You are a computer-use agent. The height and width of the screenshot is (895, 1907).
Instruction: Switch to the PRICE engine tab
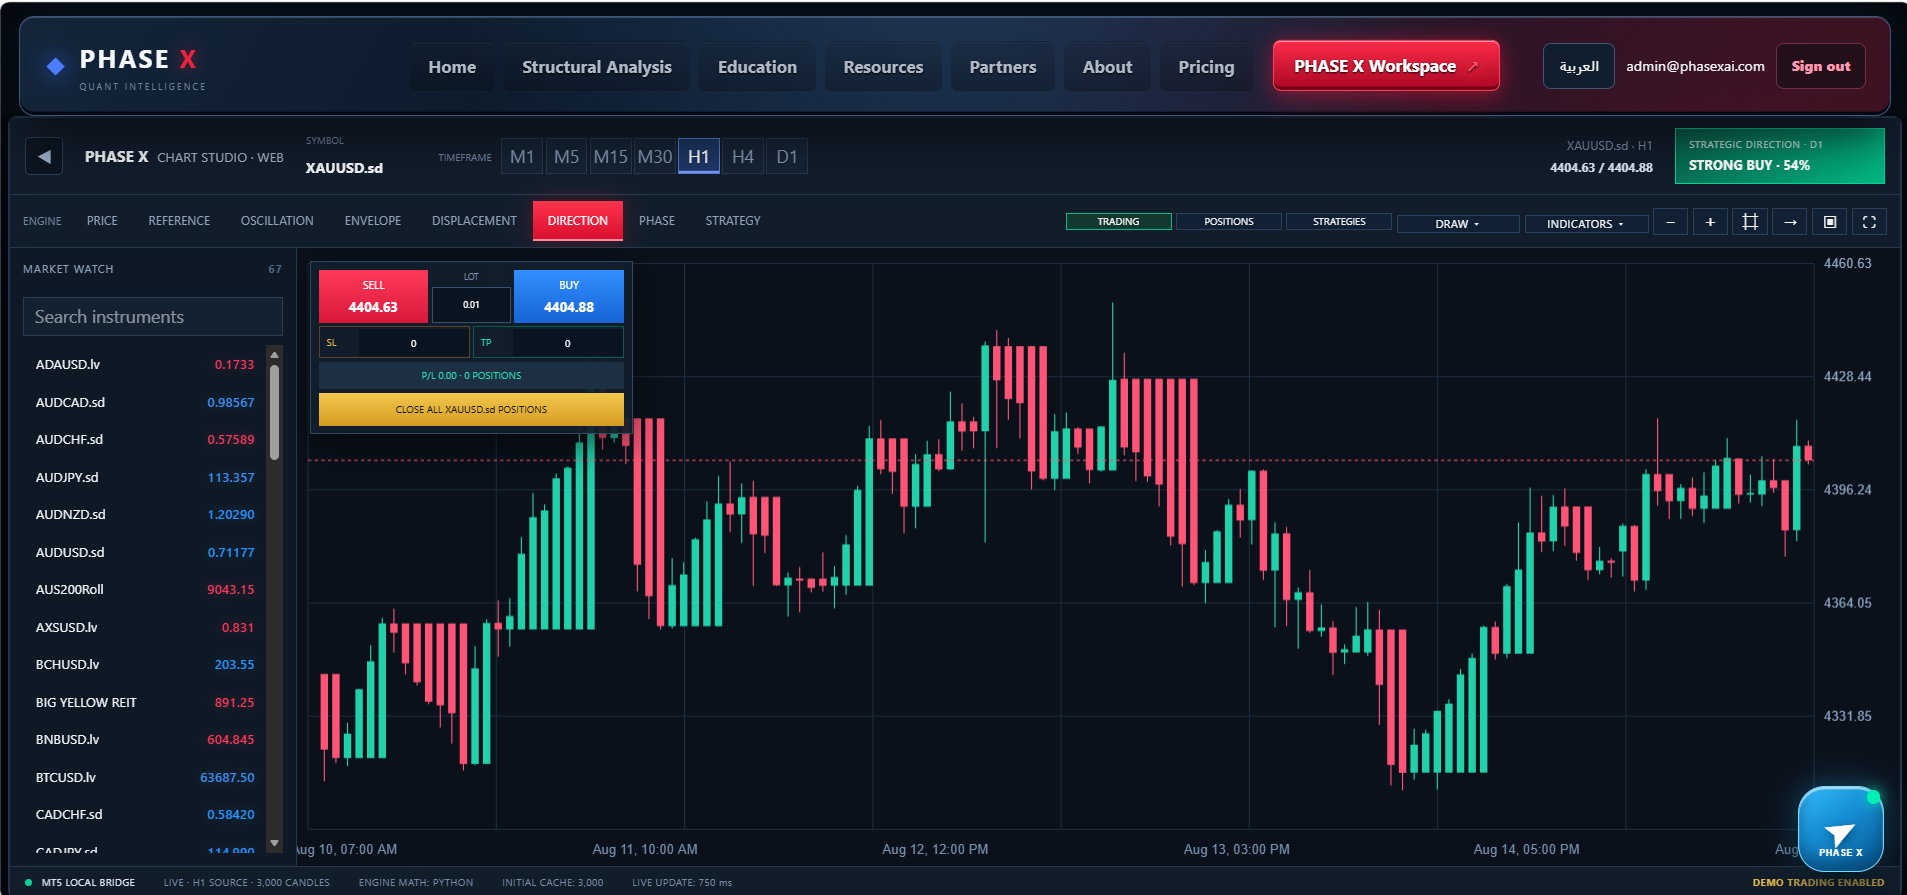click(102, 221)
